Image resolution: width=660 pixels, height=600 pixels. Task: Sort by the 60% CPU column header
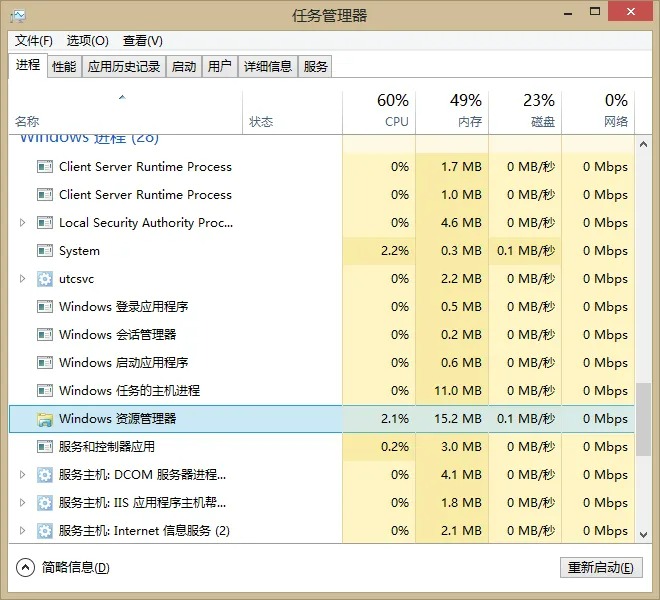(x=379, y=112)
